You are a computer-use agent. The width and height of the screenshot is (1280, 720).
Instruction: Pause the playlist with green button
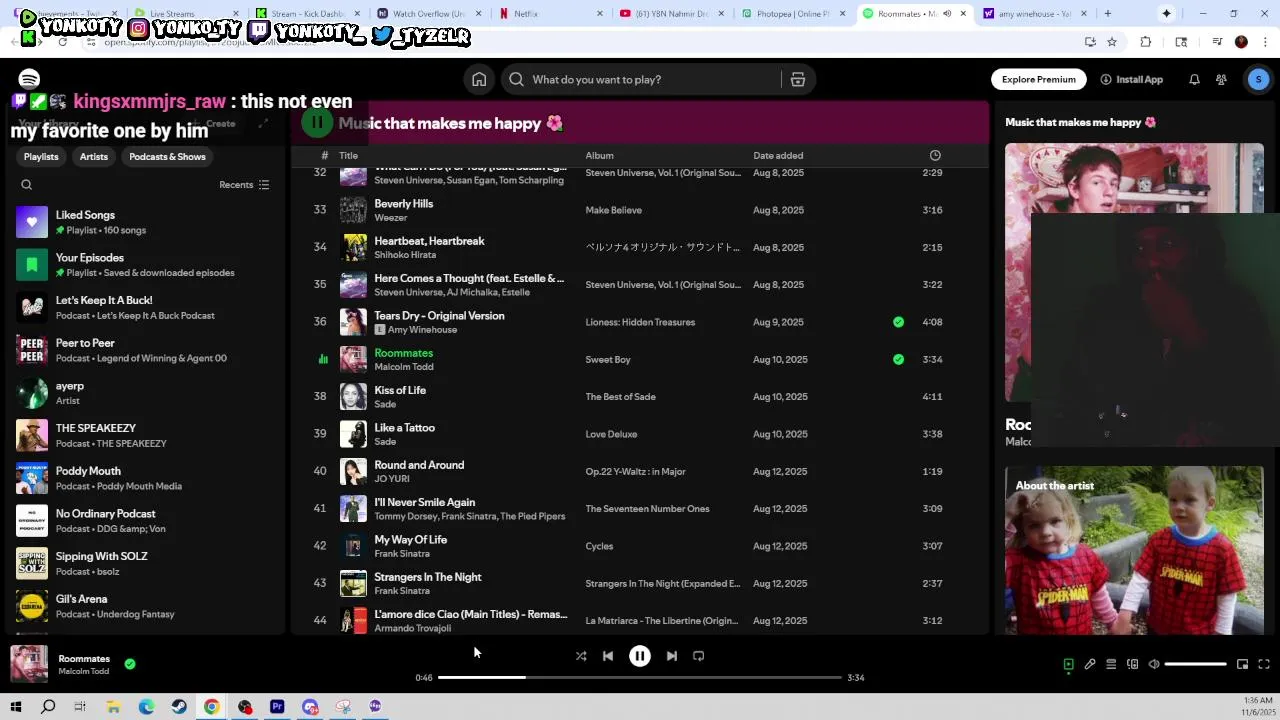pos(317,123)
